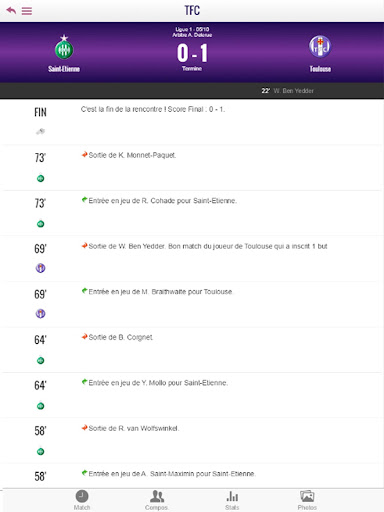Tap the Saint-Etienne team crest
The height and width of the screenshot is (512, 384).
coord(64,47)
